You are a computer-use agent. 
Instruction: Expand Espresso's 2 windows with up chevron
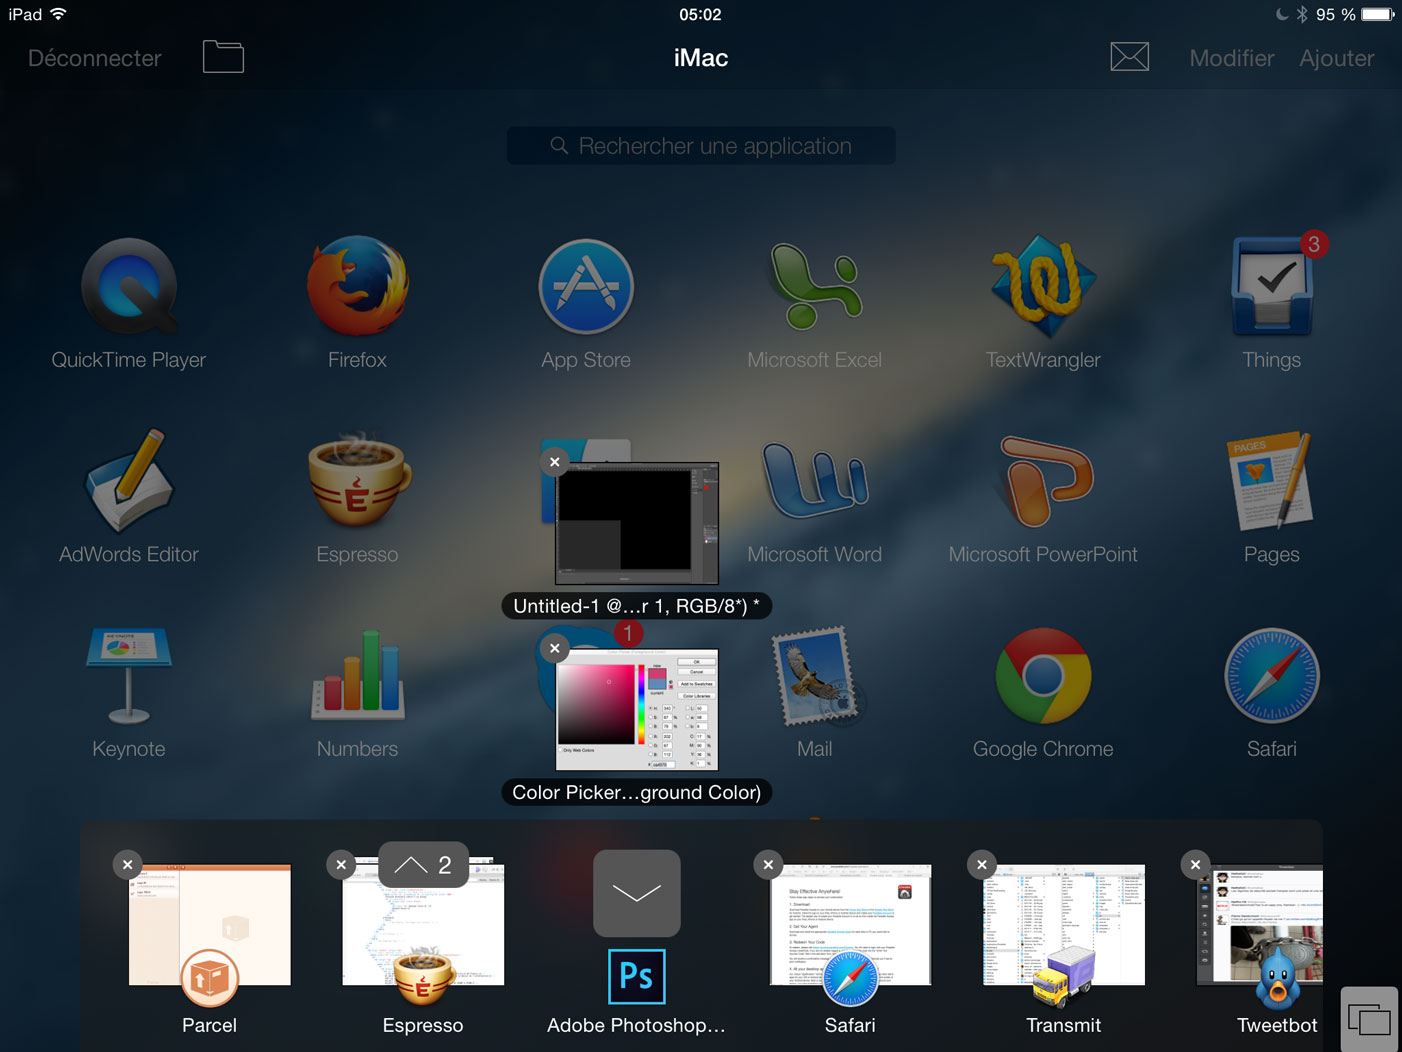423,864
